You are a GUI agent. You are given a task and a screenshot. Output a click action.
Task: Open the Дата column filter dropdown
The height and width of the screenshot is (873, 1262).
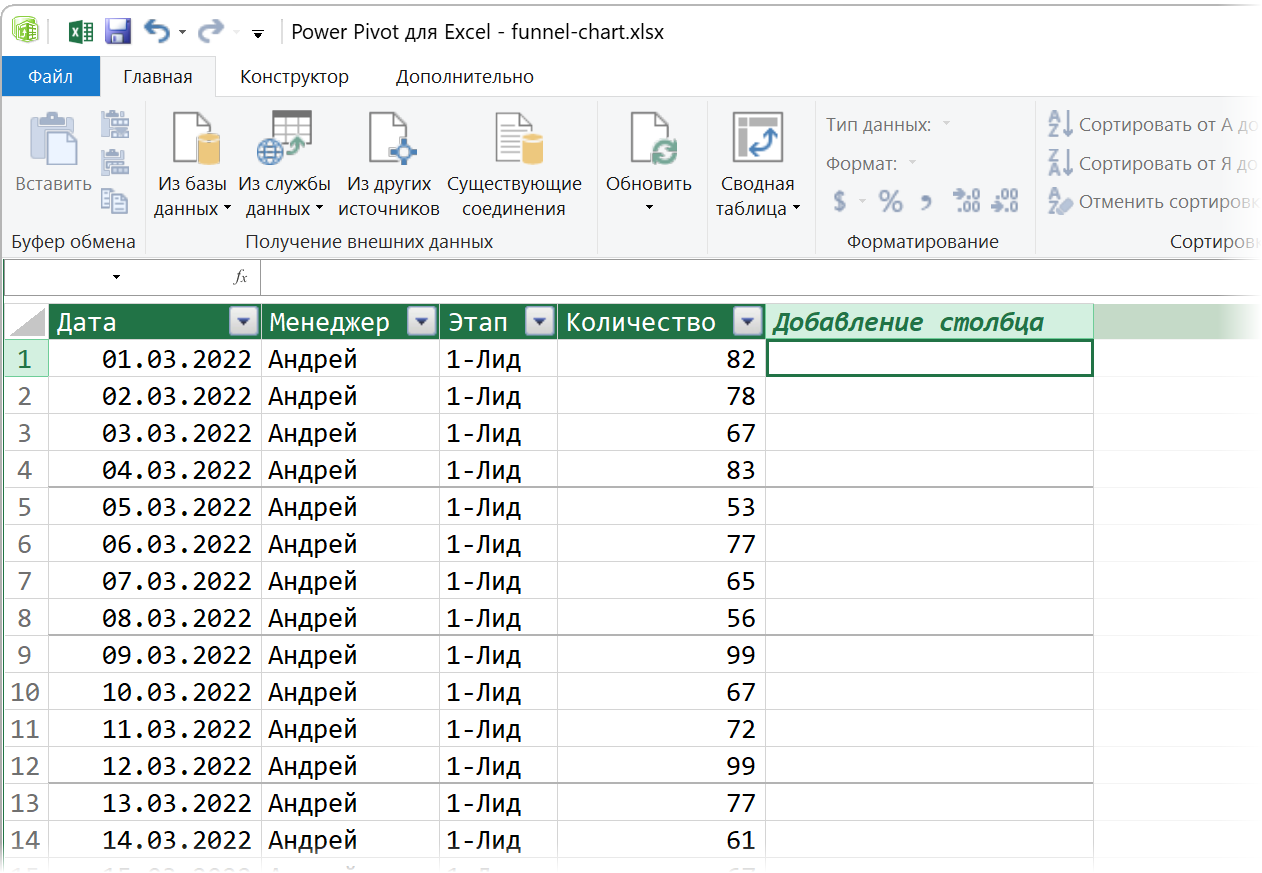click(x=243, y=322)
